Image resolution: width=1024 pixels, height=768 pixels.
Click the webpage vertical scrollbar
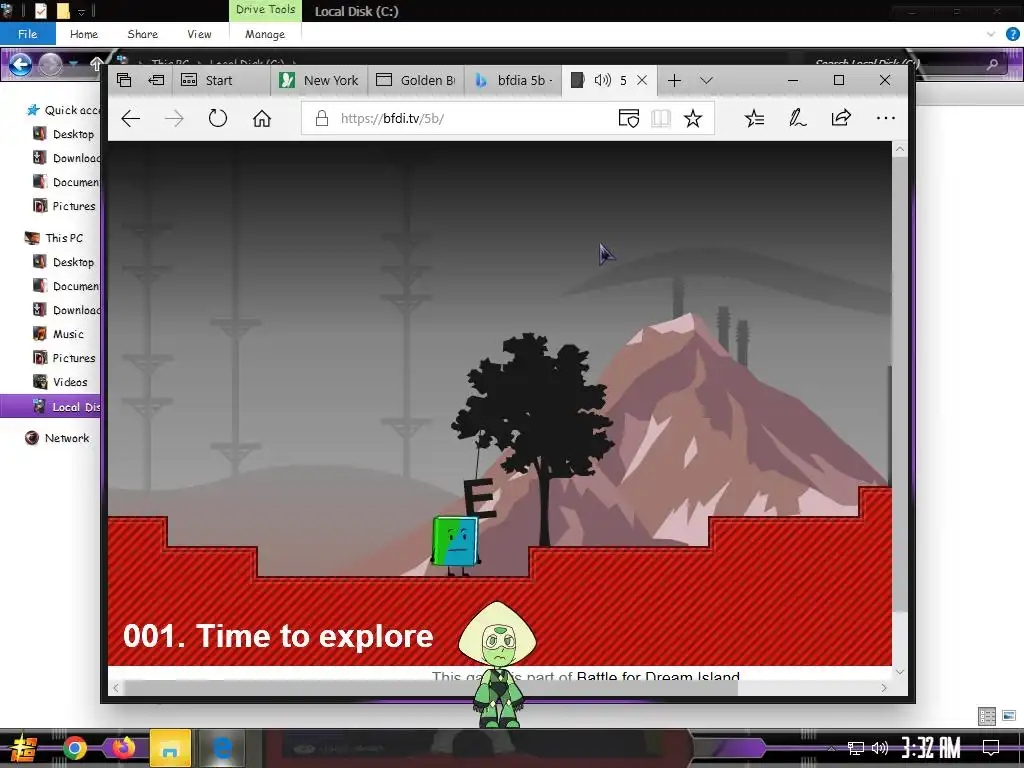tap(900, 385)
